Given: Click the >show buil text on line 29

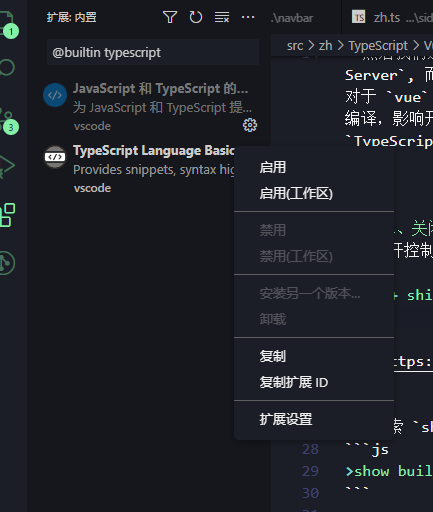Looking at the screenshot, I should point(389,471).
